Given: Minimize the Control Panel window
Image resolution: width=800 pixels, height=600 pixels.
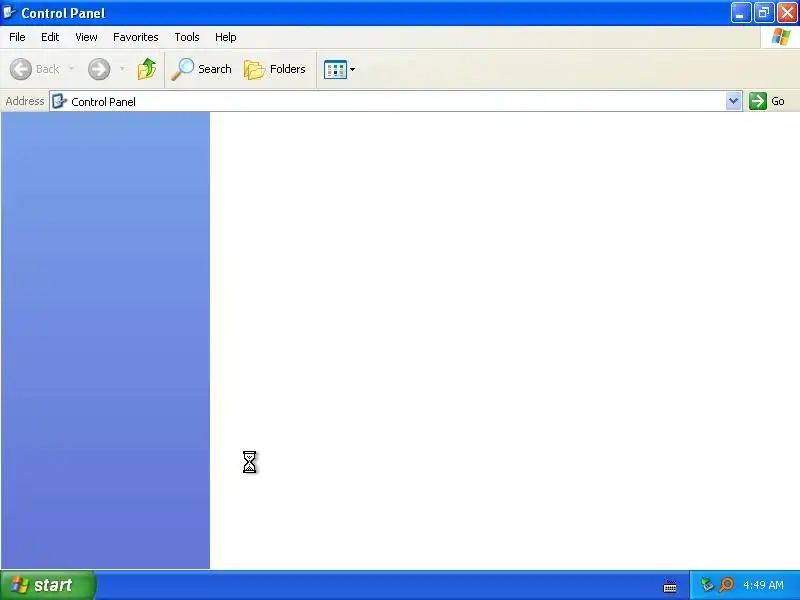Looking at the screenshot, I should pos(740,13).
